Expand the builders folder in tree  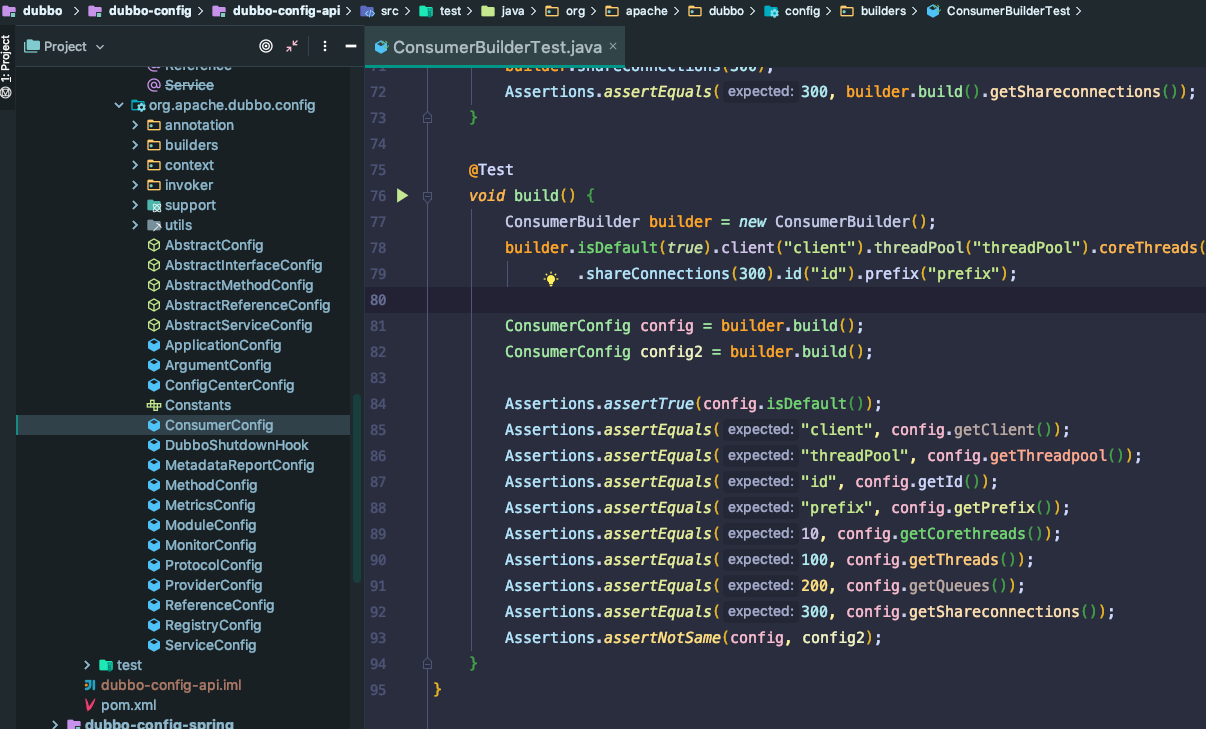[136, 145]
